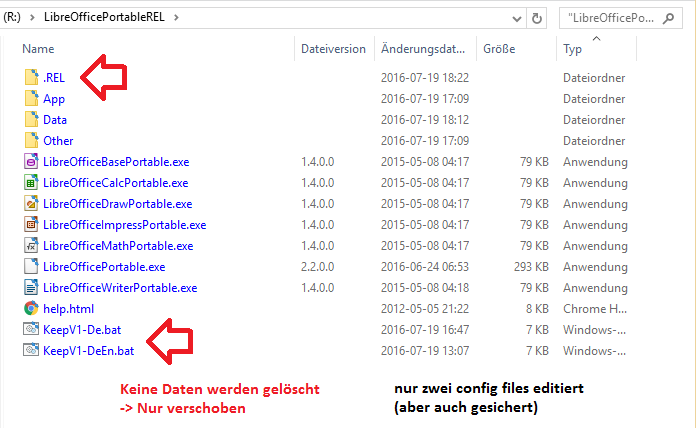Image resolution: width=696 pixels, height=428 pixels.
Task: Search within the LibreOfficePortableREL field
Action: (613, 18)
